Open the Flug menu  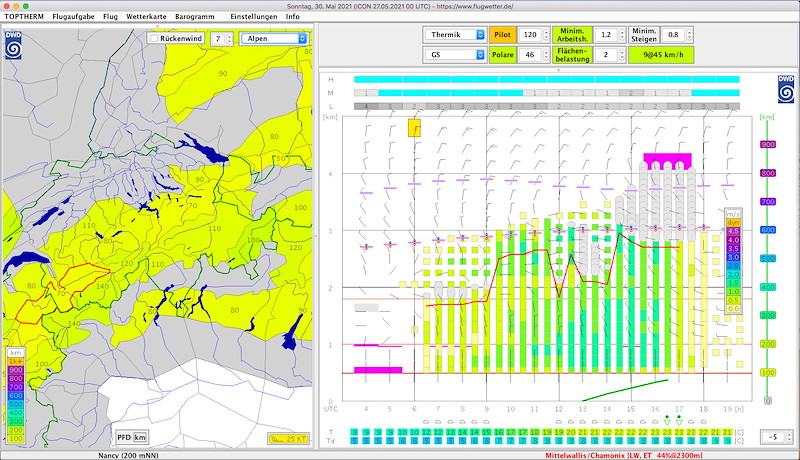pyautogui.click(x=110, y=16)
